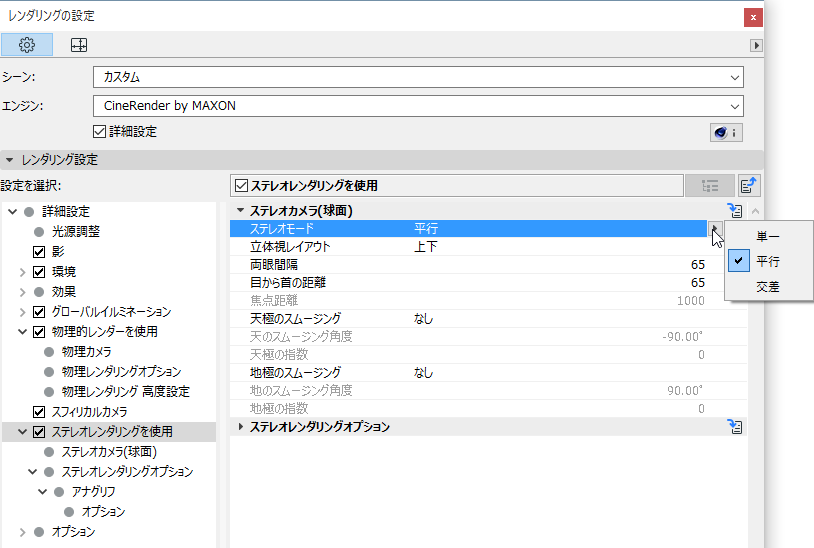Click the CineRender info button
The height and width of the screenshot is (548, 814).
(726, 132)
